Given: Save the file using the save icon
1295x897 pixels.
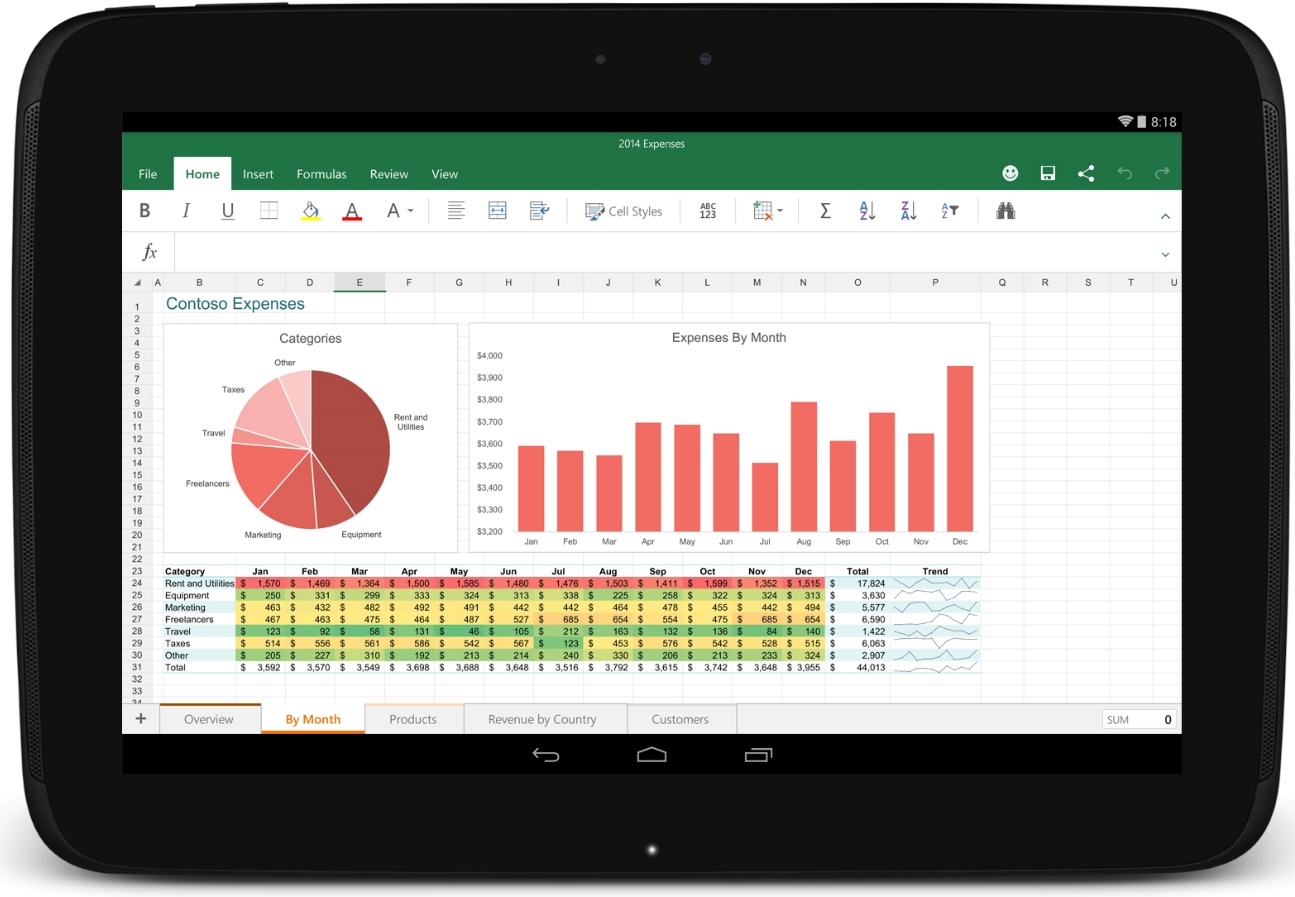Looking at the screenshot, I should [1047, 172].
